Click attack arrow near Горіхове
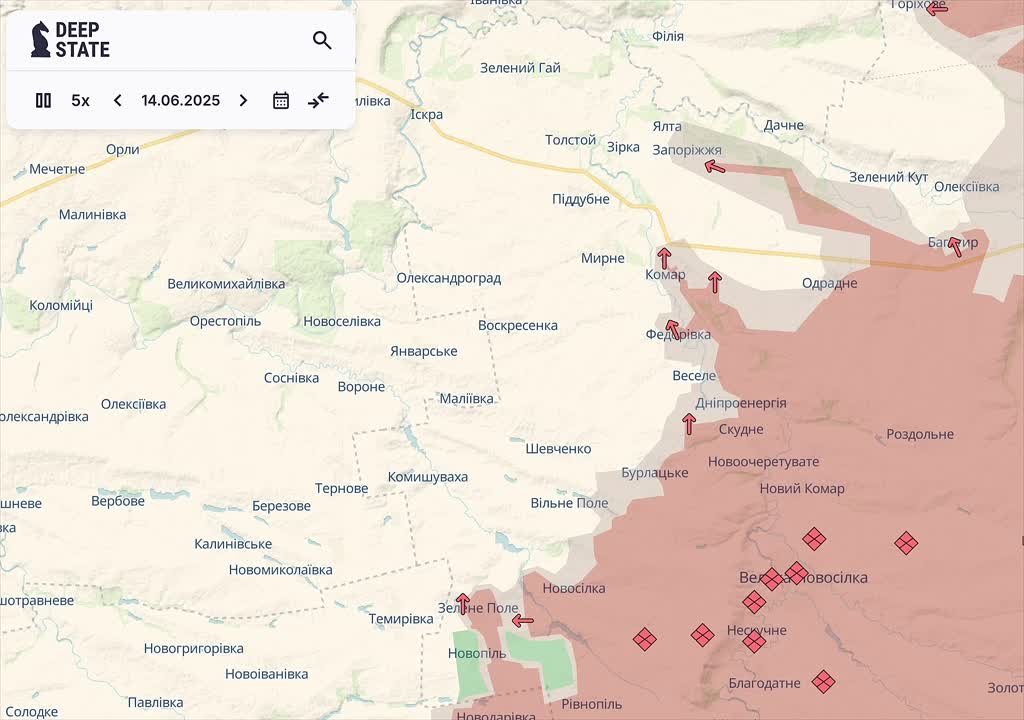 point(937,8)
